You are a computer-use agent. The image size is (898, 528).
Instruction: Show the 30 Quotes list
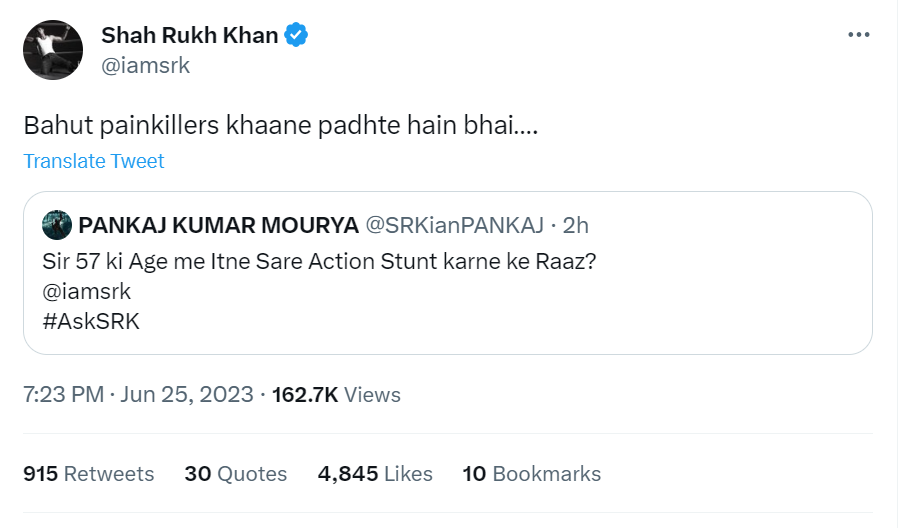tap(235, 473)
